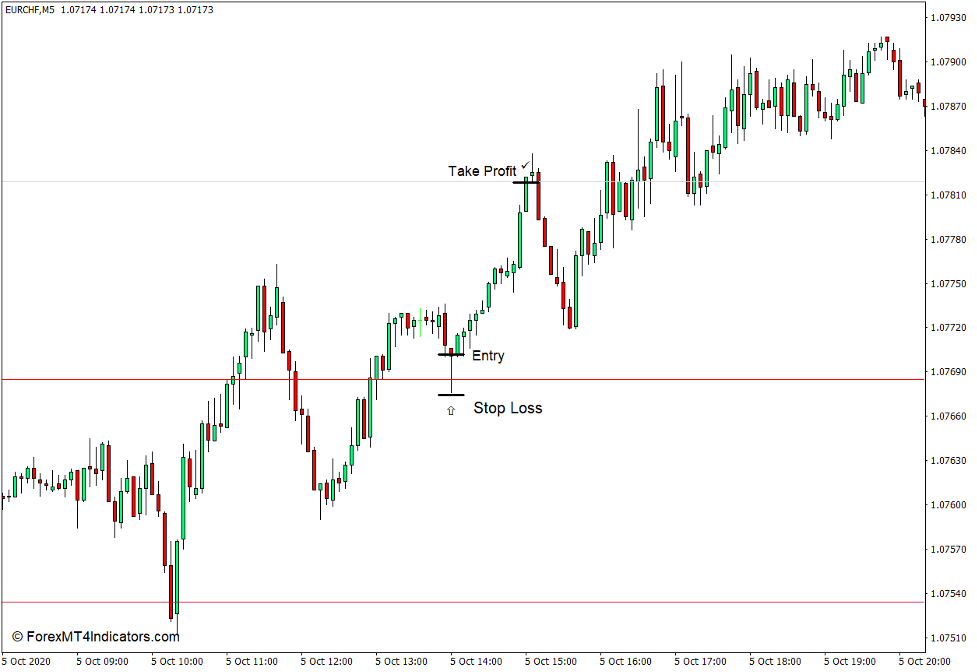The height and width of the screenshot is (672, 977).
Task: Toggle the Entry label visibility
Action: 489,356
